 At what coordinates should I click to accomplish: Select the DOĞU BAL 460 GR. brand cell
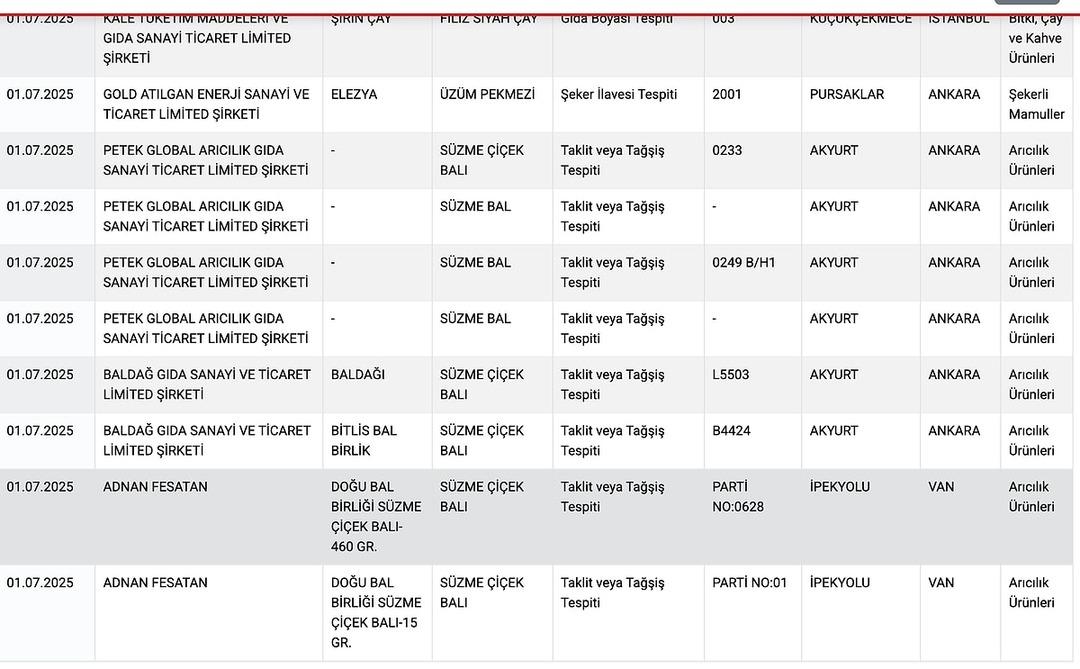(x=376, y=516)
